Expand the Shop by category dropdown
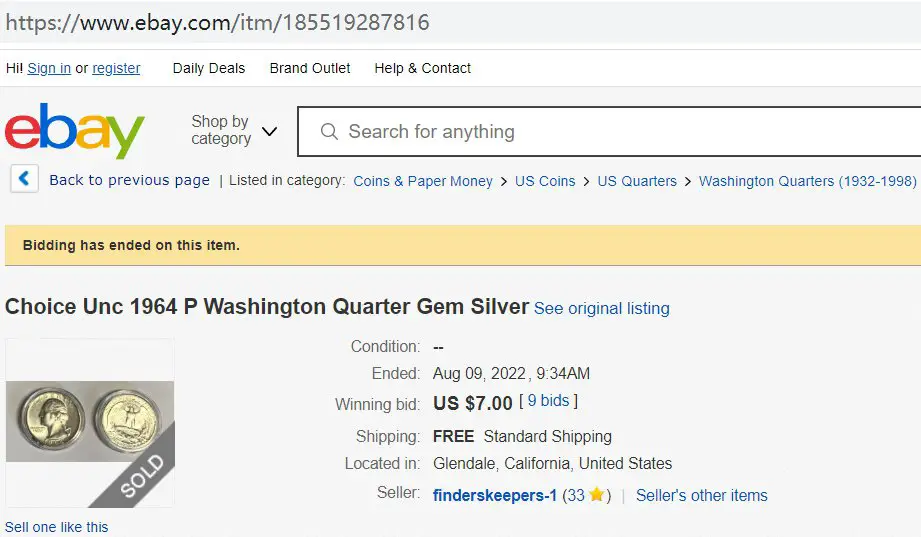Image resolution: width=921 pixels, height=537 pixels. click(x=234, y=130)
